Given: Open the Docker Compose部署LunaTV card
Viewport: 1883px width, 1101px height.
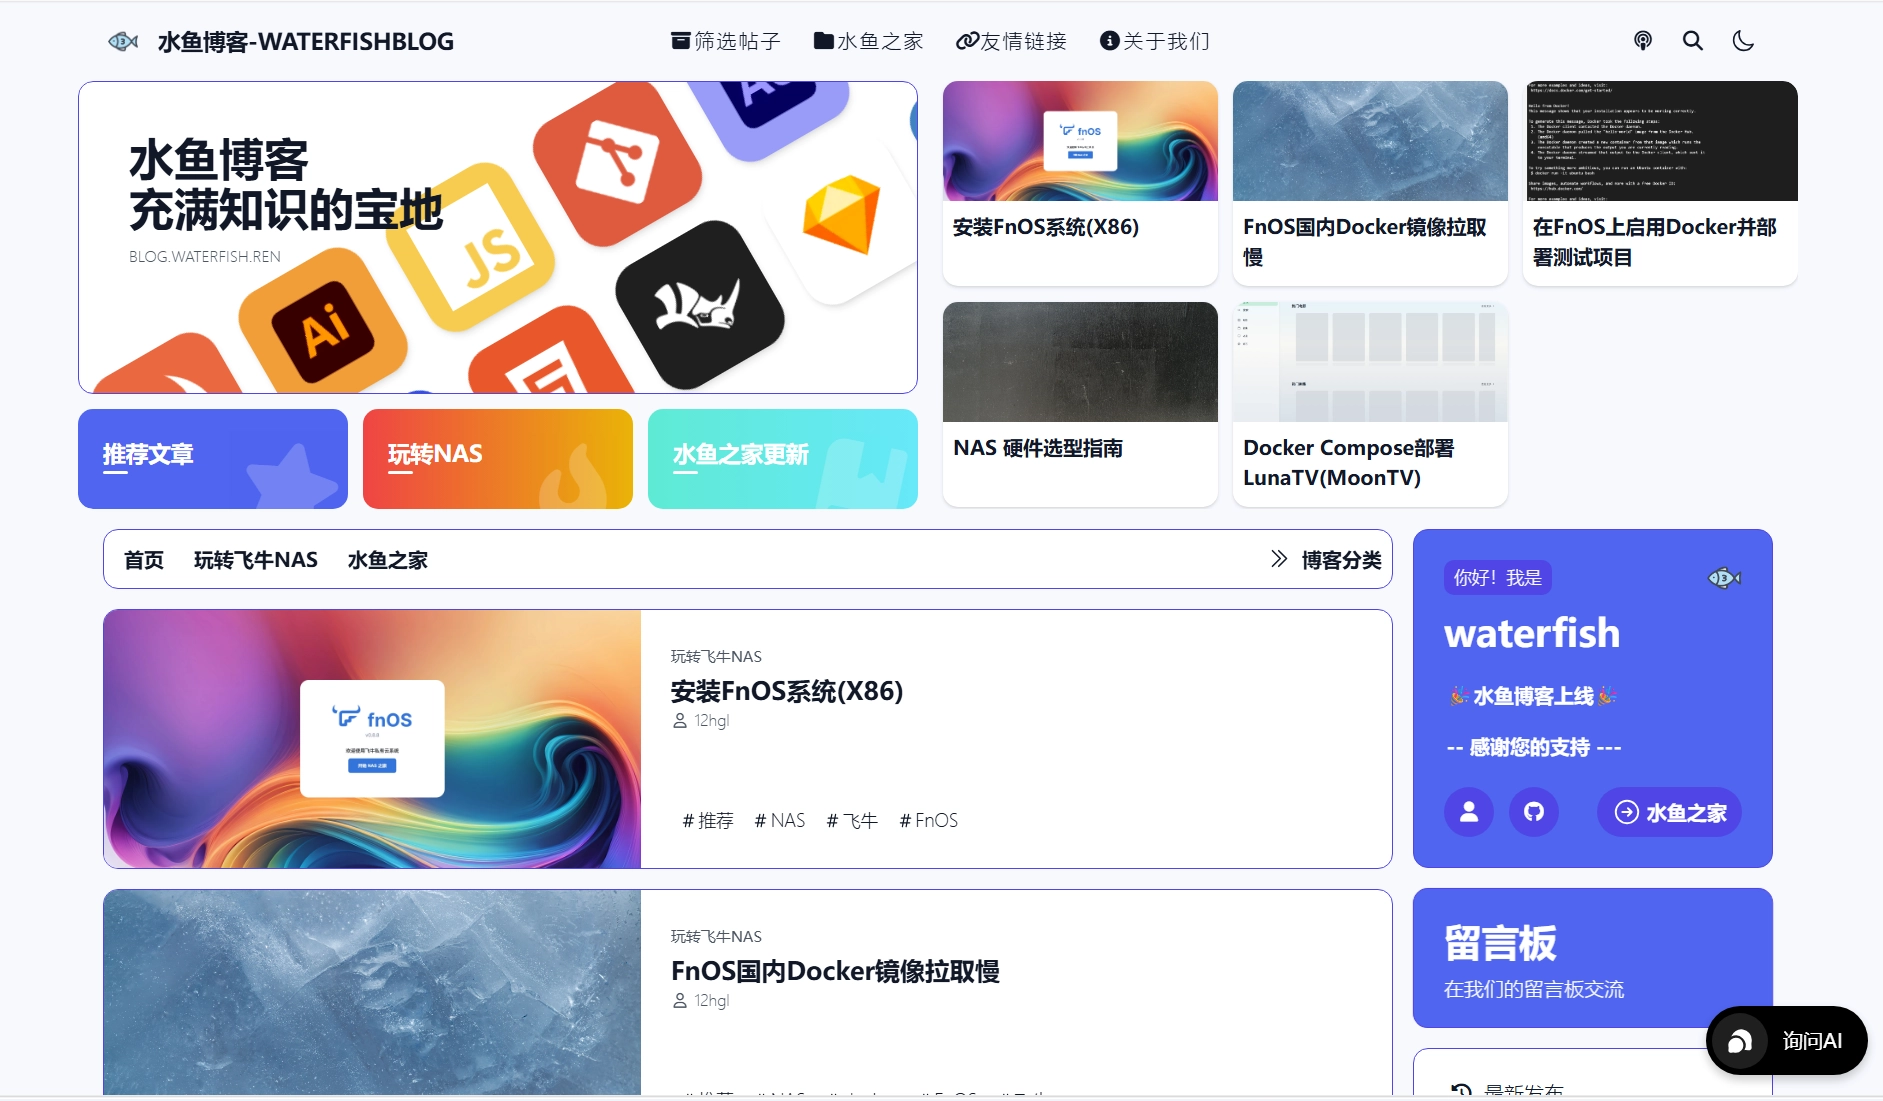Looking at the screenshot, I should tap(1370, 404).
